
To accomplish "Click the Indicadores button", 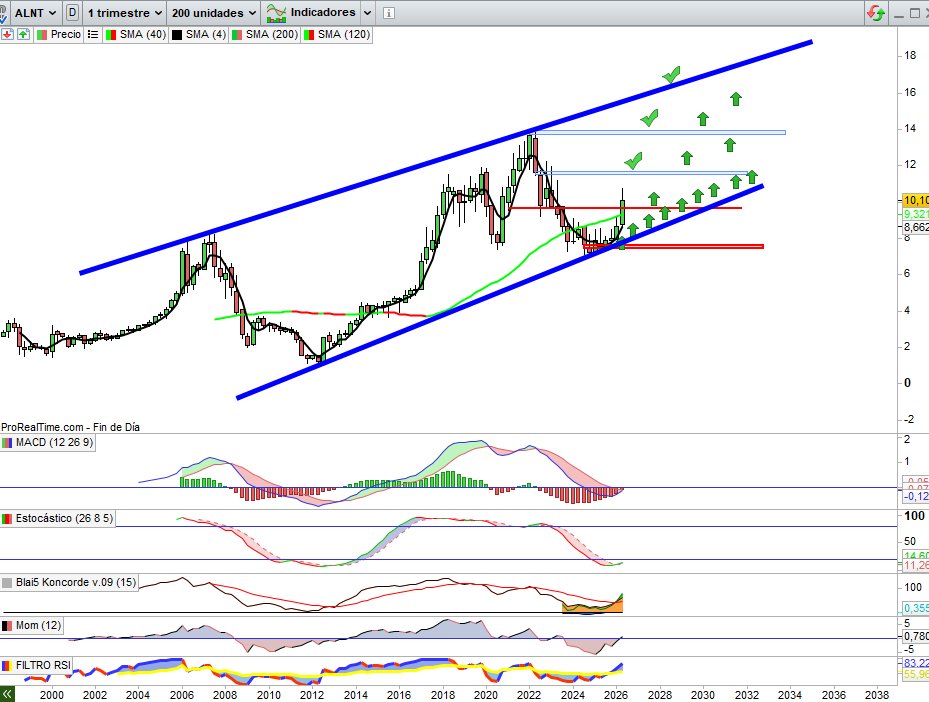I will tap(312, 12).
